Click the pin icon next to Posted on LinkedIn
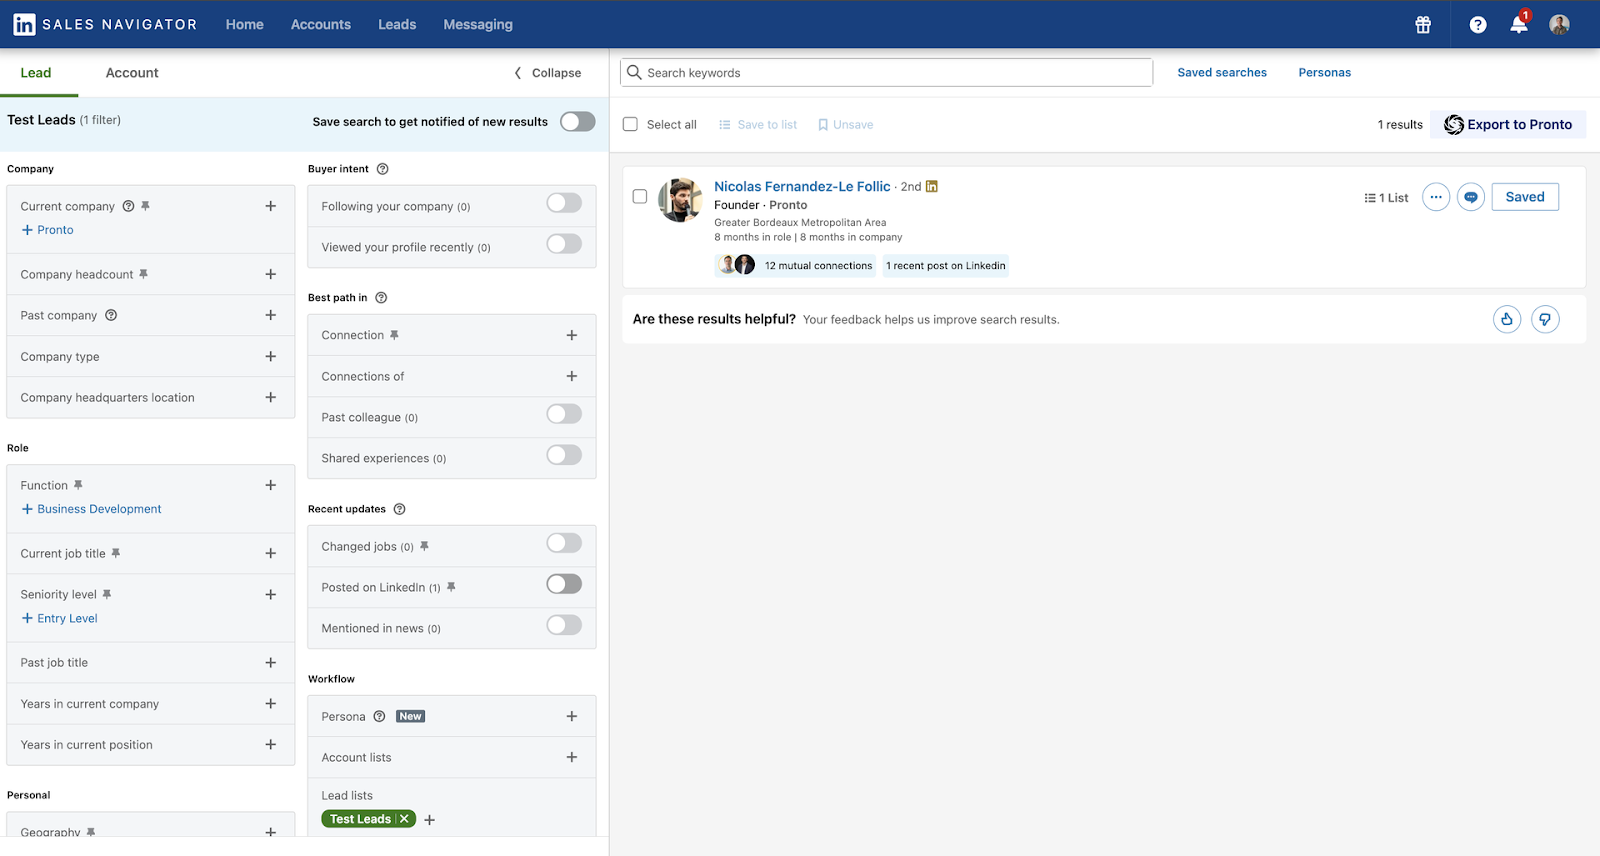The image size is (1600, 856). click(451, 587)
